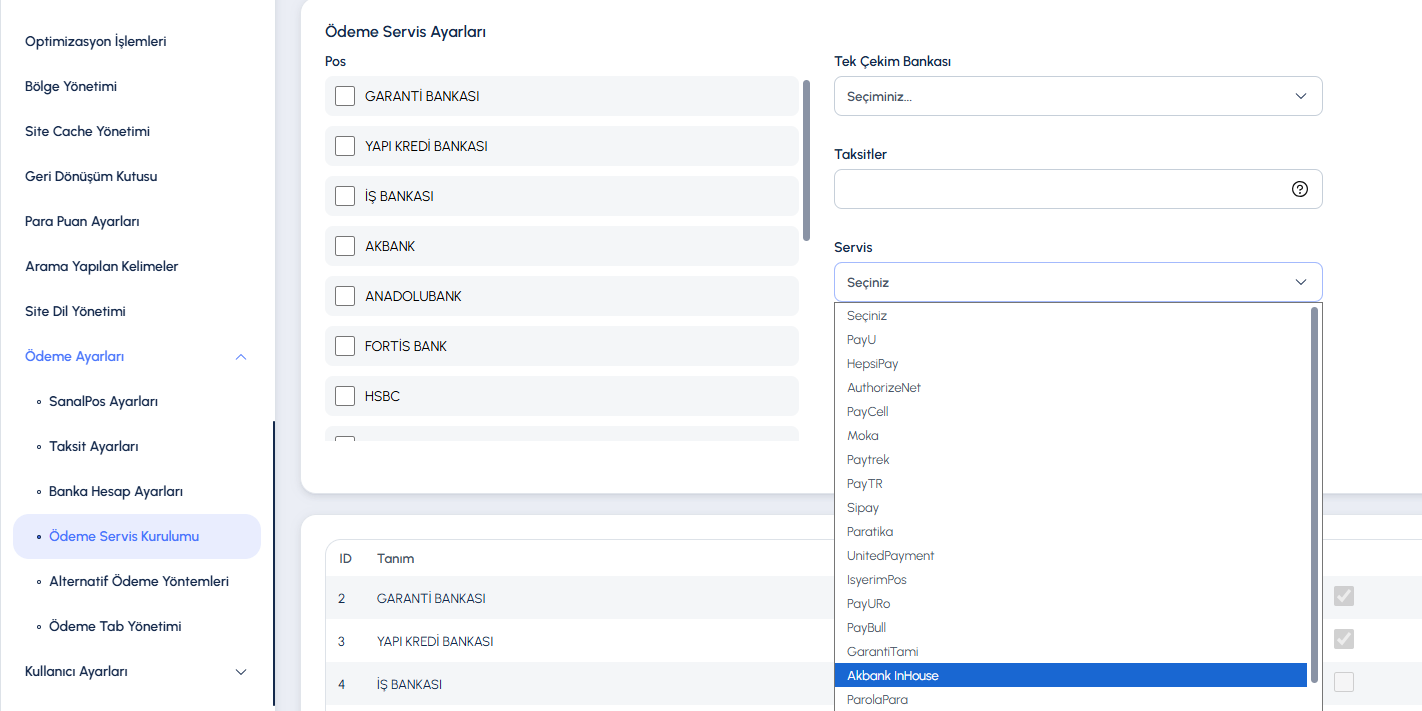Select PayBull from the Servis list

tap(1071, 628)
